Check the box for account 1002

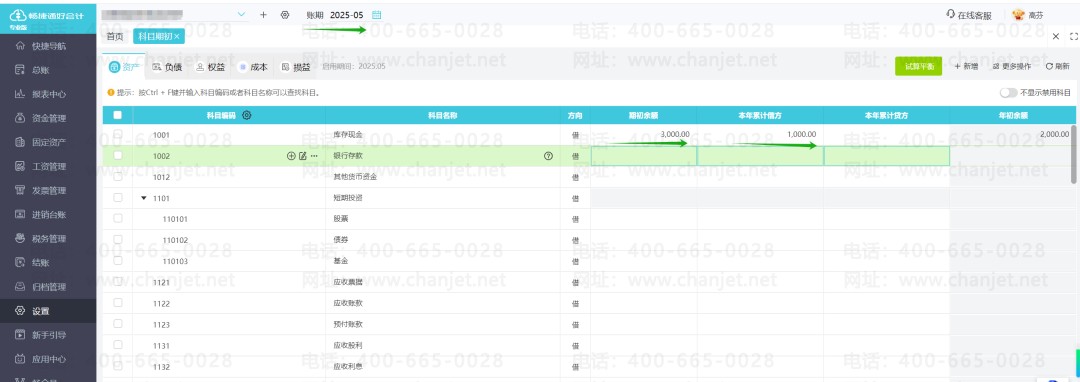(117, 156)
